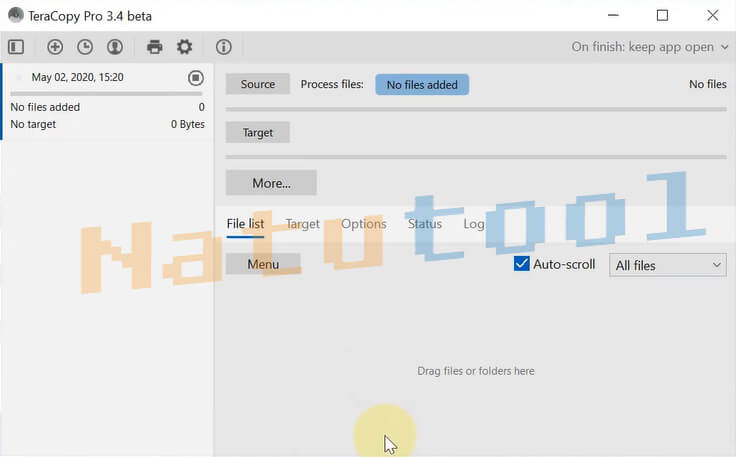The image size is (736, 457).
Task: Open the history clock icon
Action: pyautogui.click(x=85, y=47)
